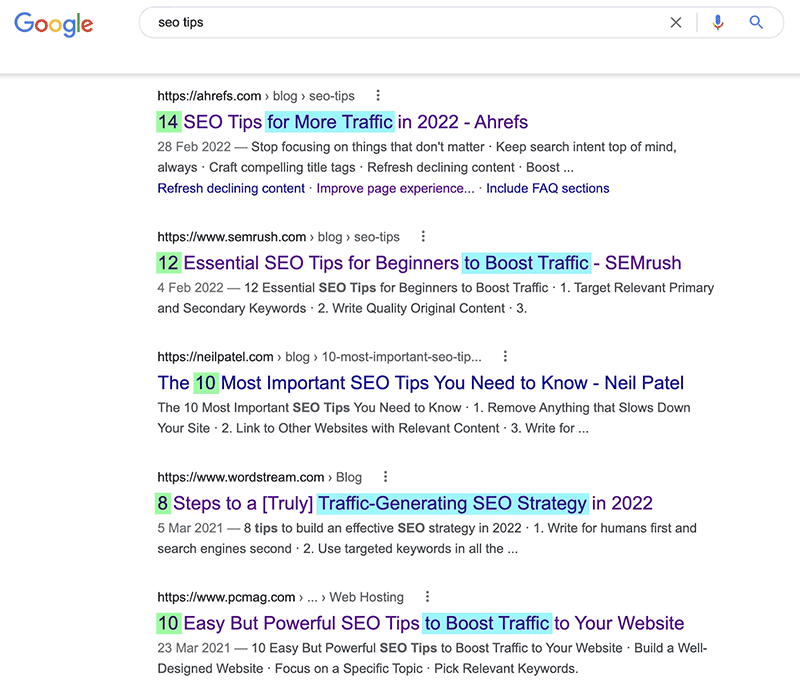
Task: Click the Google logo
Action: (54, 23)
